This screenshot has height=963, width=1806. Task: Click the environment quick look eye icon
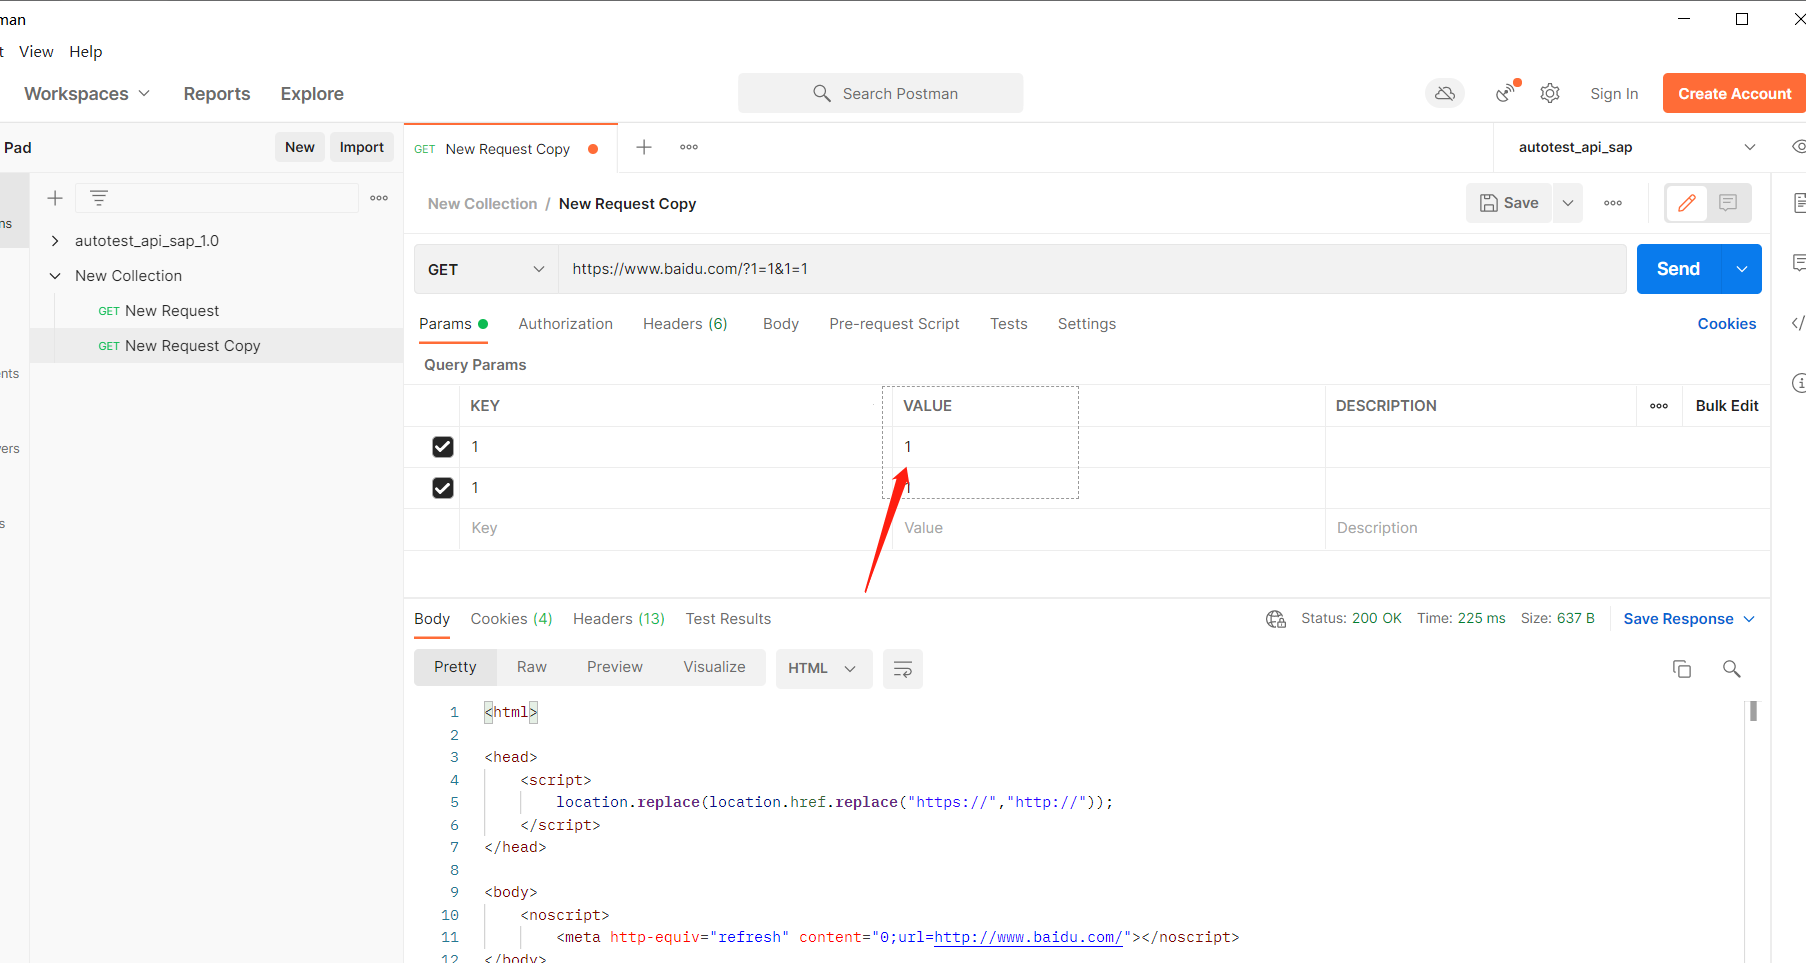point(1798,147)
